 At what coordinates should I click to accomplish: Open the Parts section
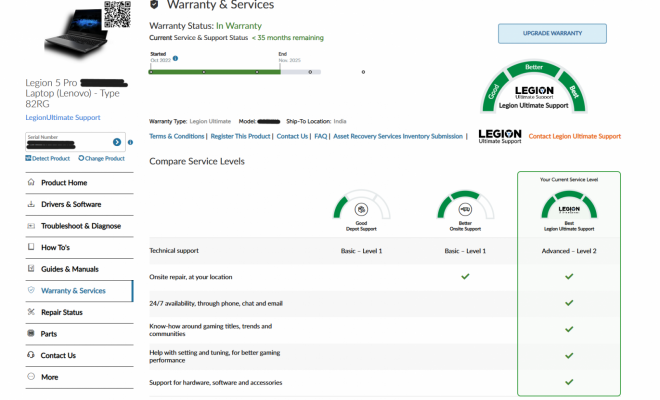[x=79, y=334]
